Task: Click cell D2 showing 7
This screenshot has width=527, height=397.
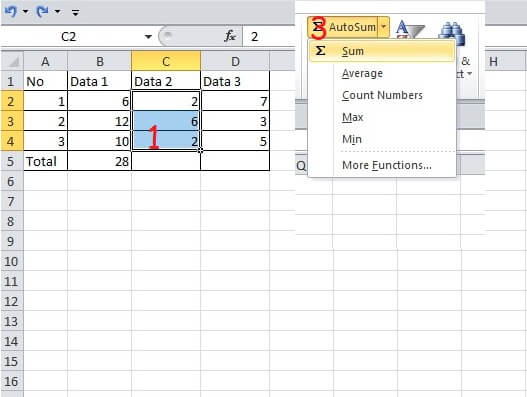Action: point(235,101)
